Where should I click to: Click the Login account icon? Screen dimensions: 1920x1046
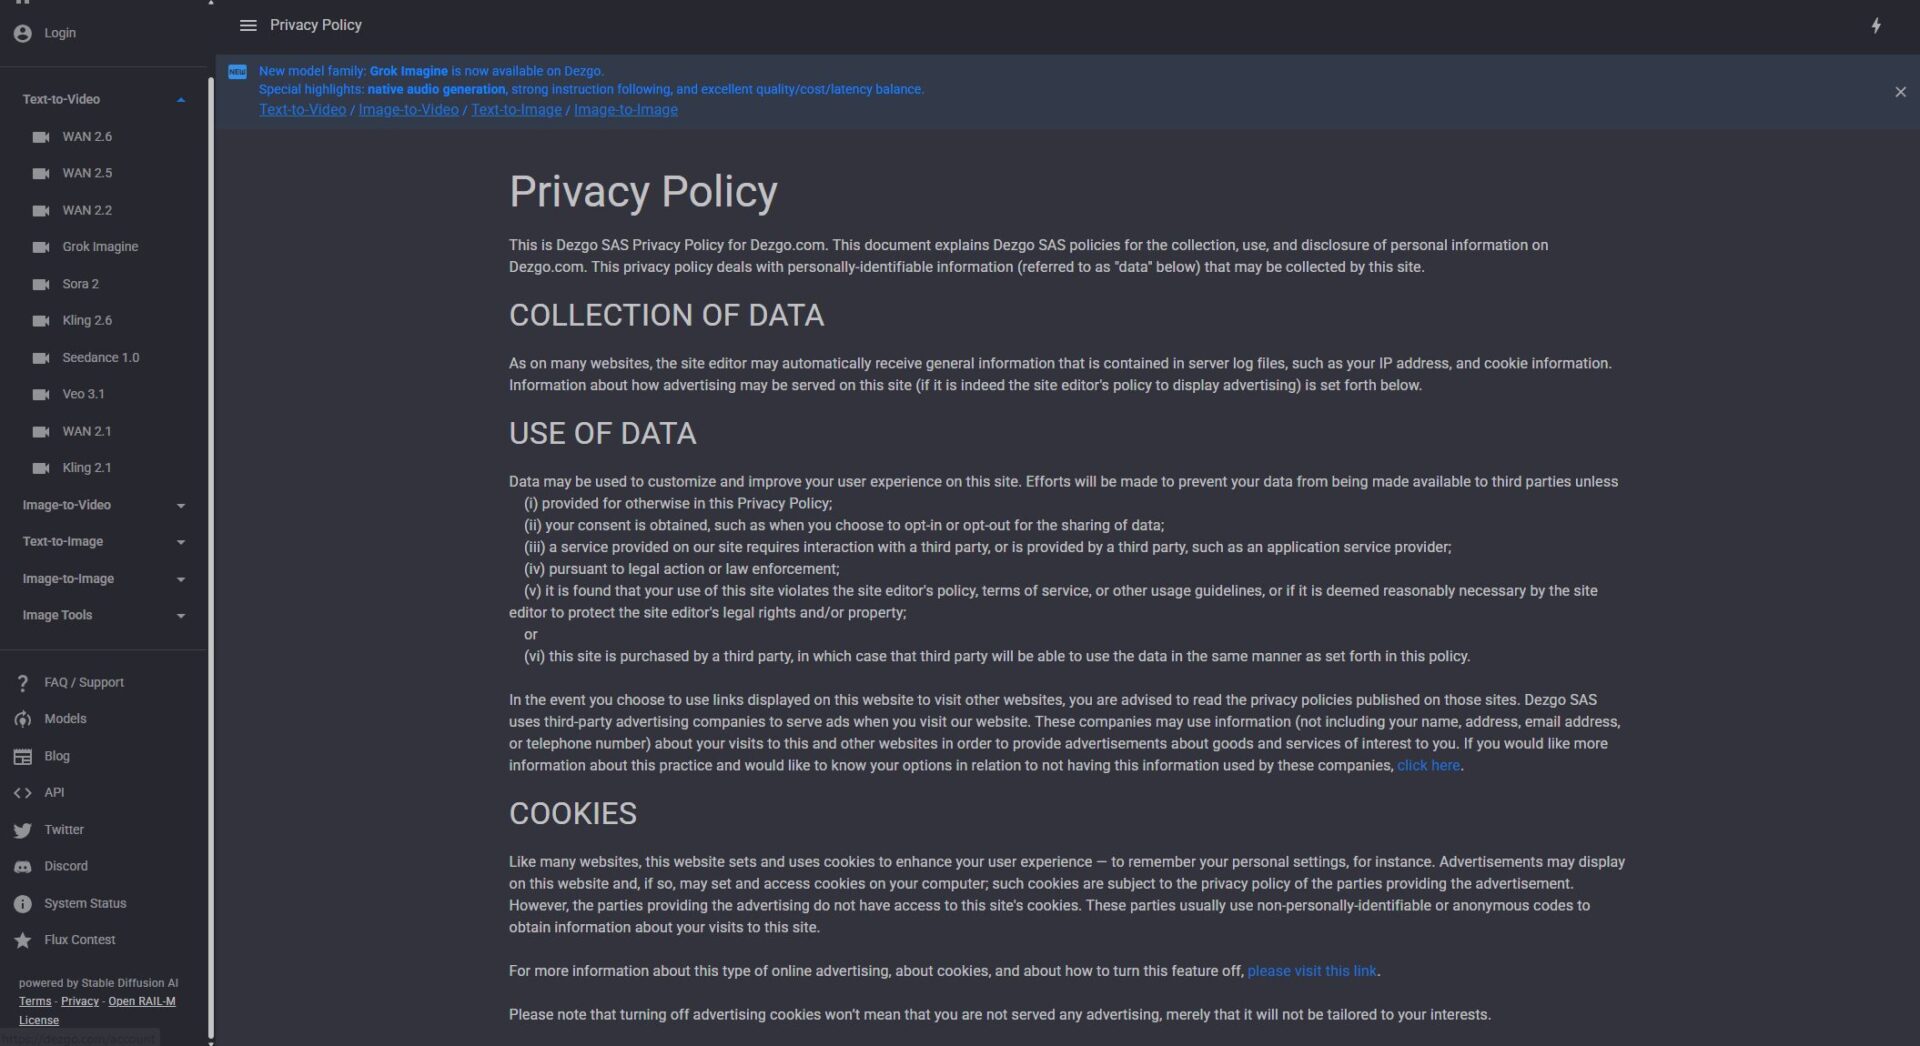(x=23, y=33)
